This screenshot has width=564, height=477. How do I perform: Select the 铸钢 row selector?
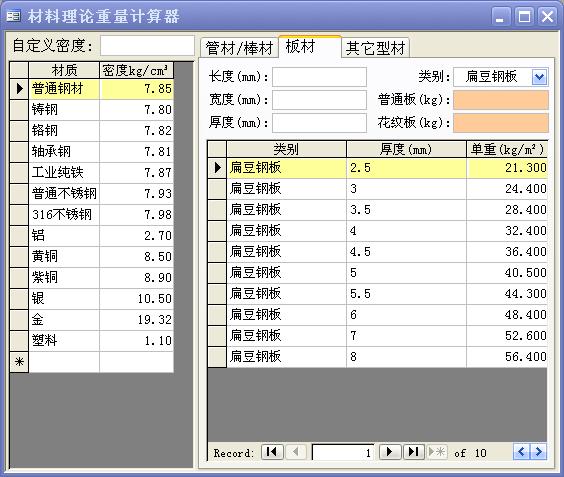[19, 110]
